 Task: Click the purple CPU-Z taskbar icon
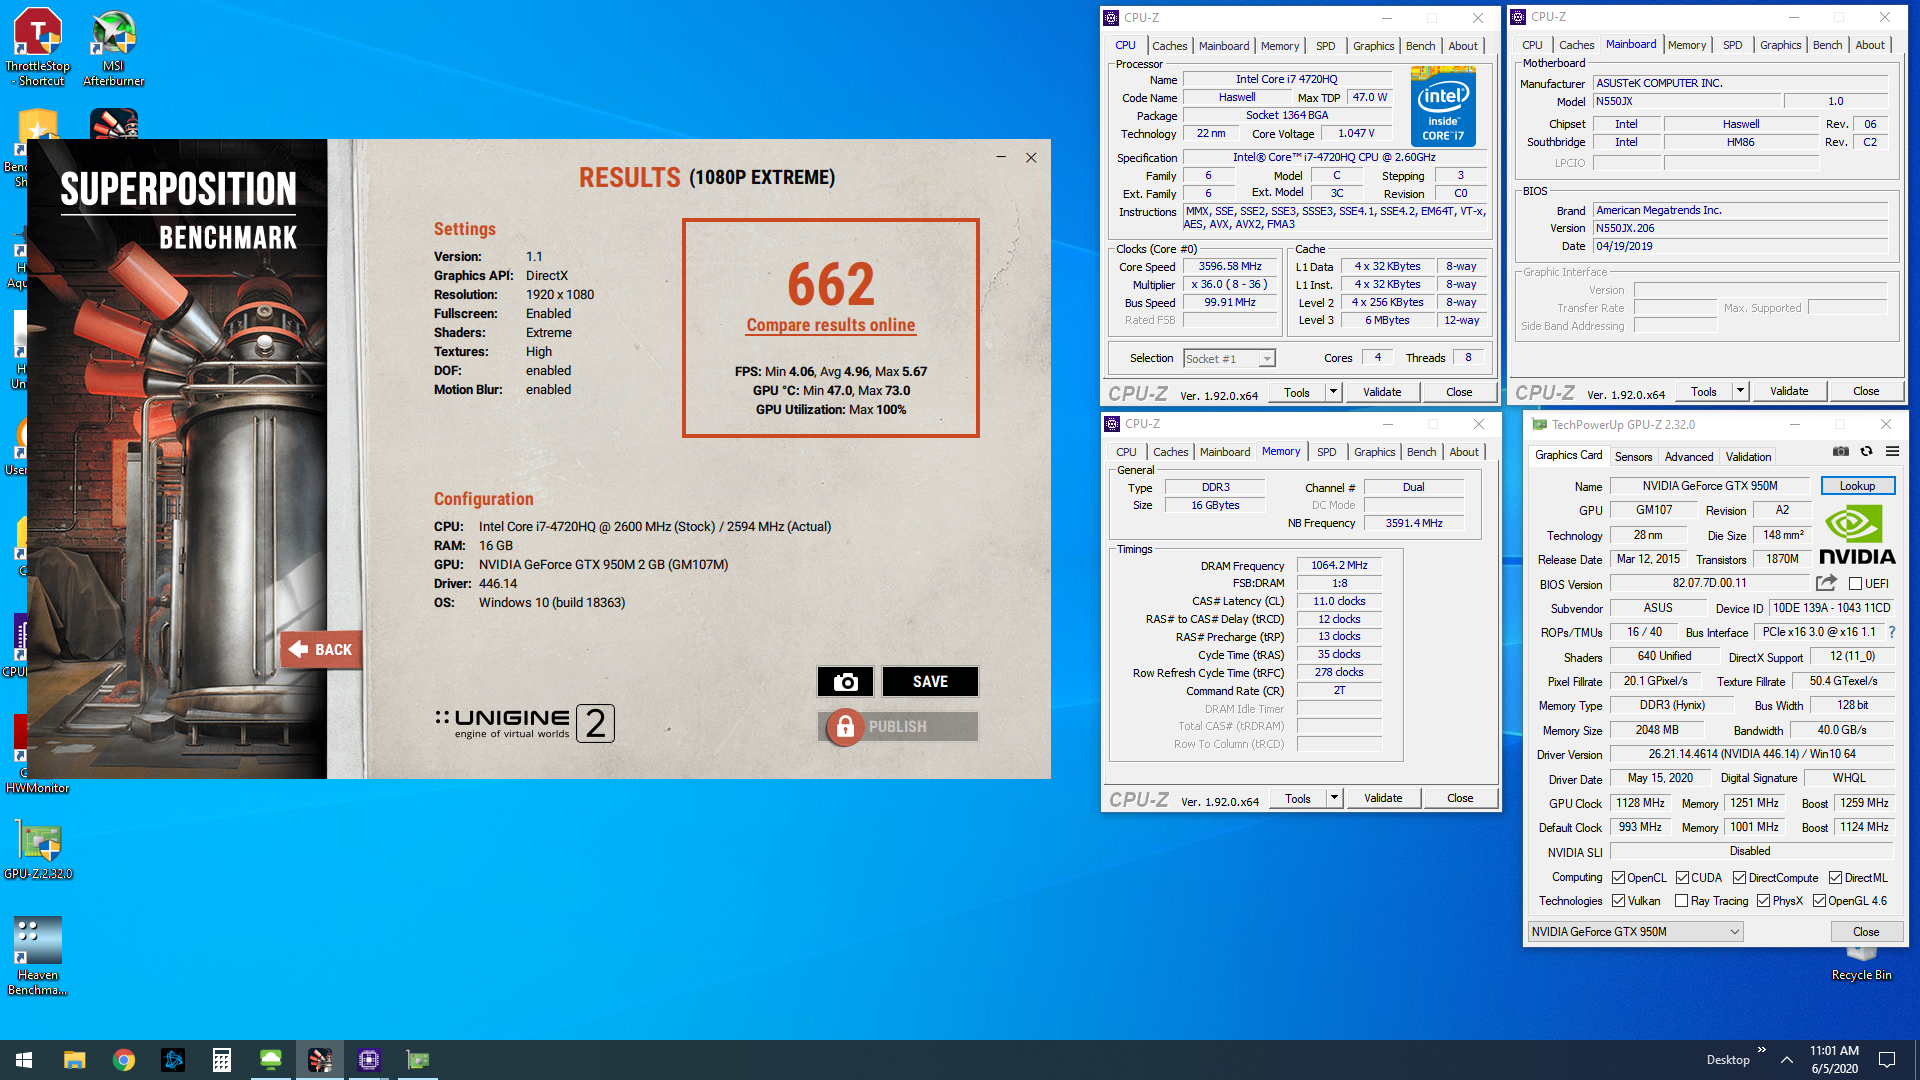(x=369, y=1060)
